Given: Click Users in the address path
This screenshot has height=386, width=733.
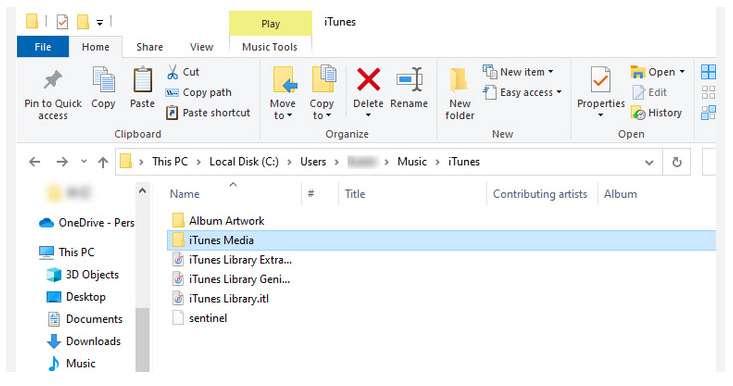Looking at the screenshot, I should pyautogui.click(x=313, y=162).
